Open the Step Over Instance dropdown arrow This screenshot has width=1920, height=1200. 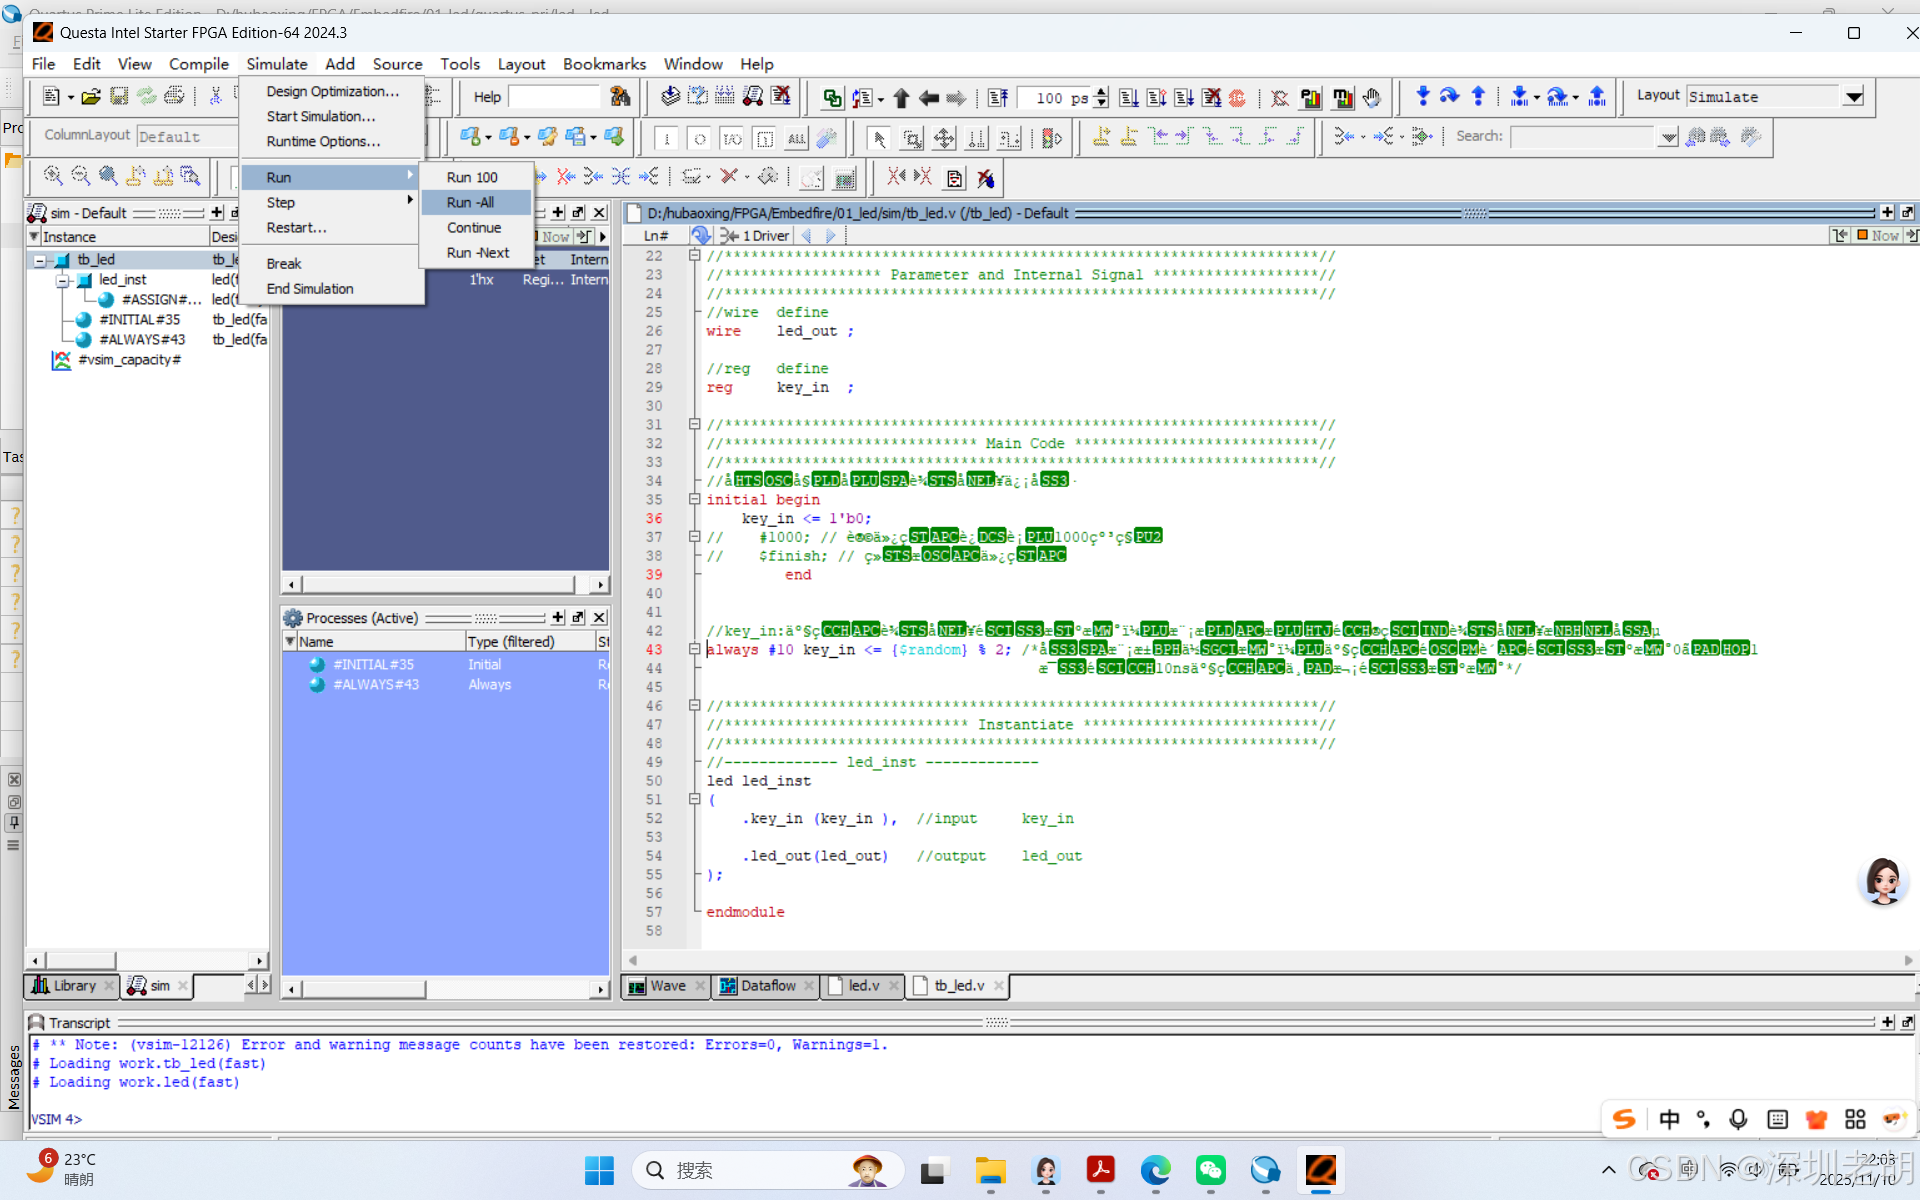tap(1575, 98)
